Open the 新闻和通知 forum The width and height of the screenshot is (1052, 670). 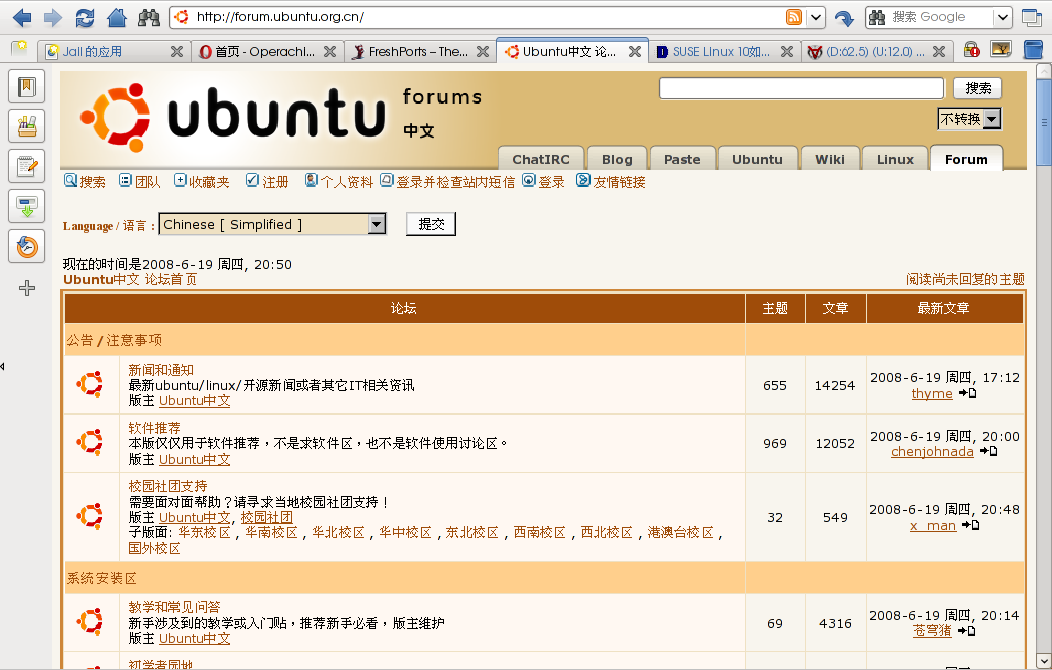[161, 370]
